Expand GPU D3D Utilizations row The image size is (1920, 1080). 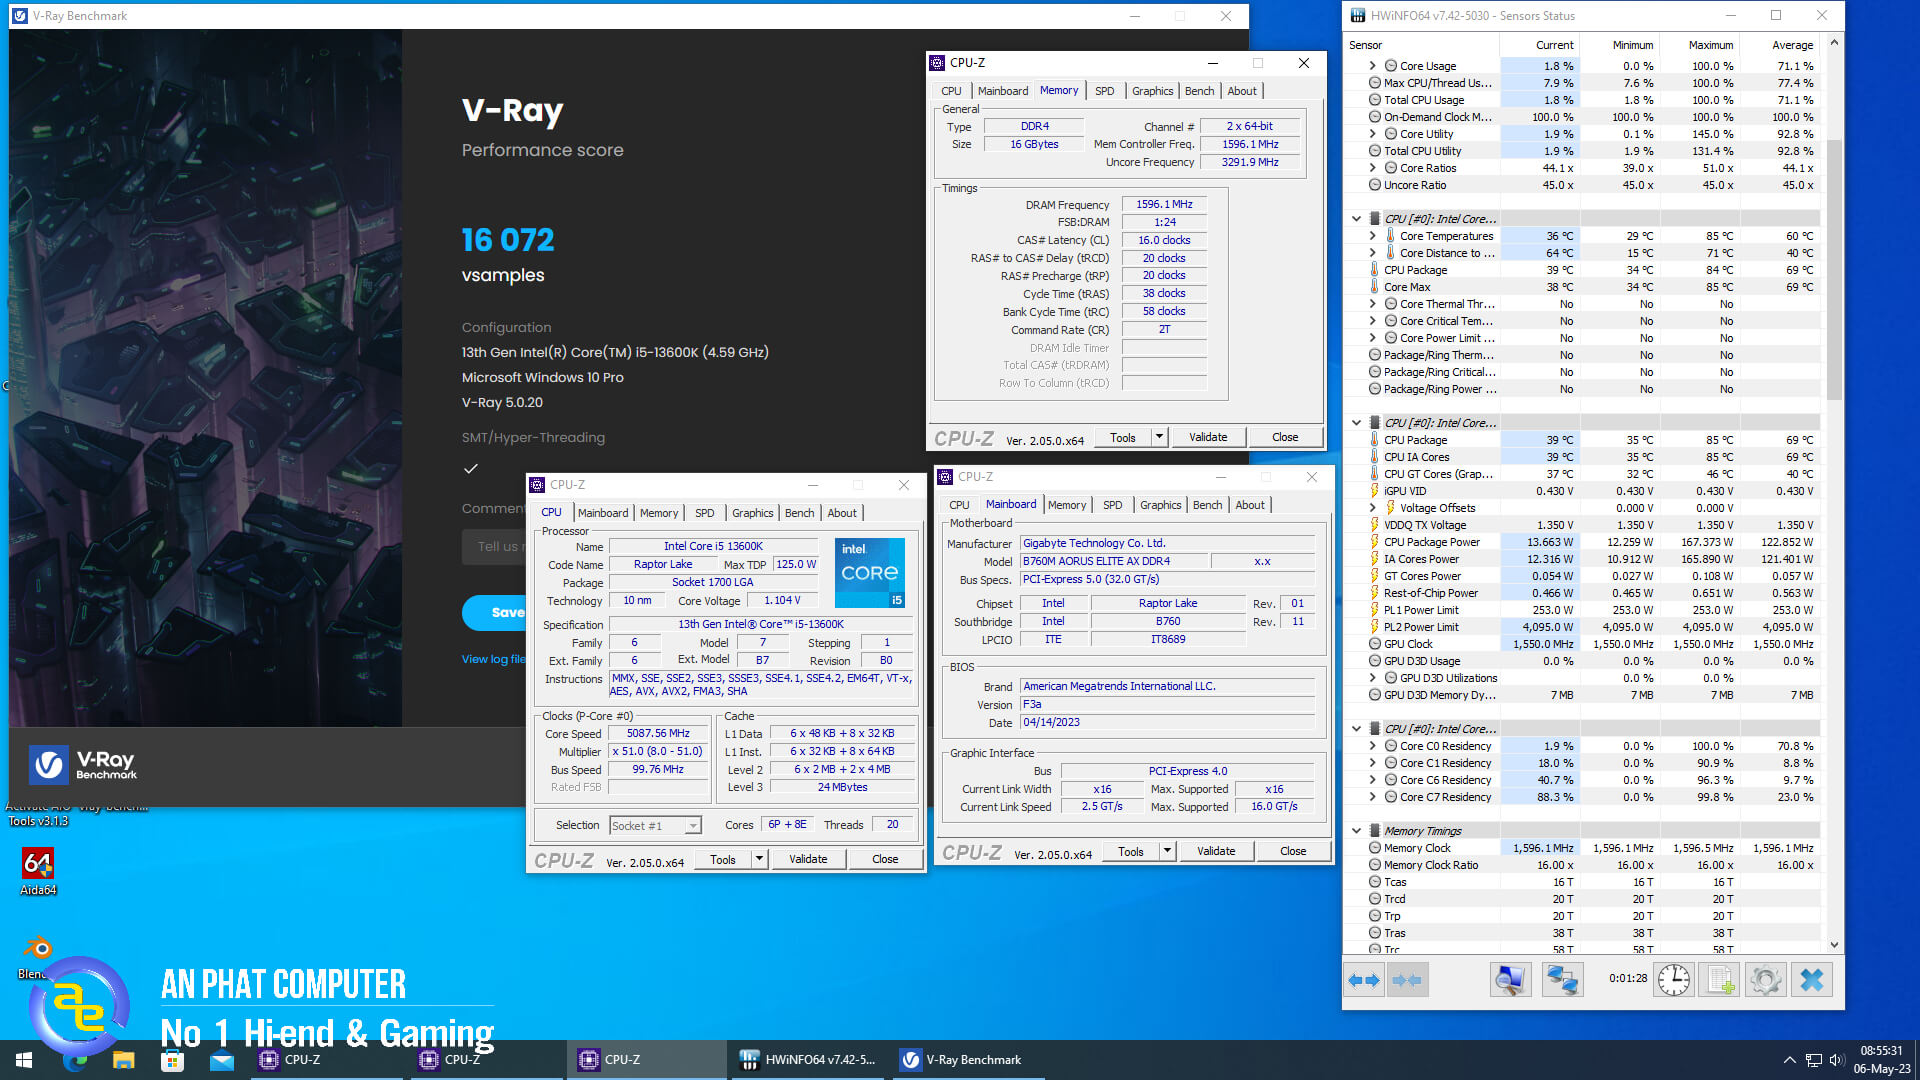[x=1373, y=678]
